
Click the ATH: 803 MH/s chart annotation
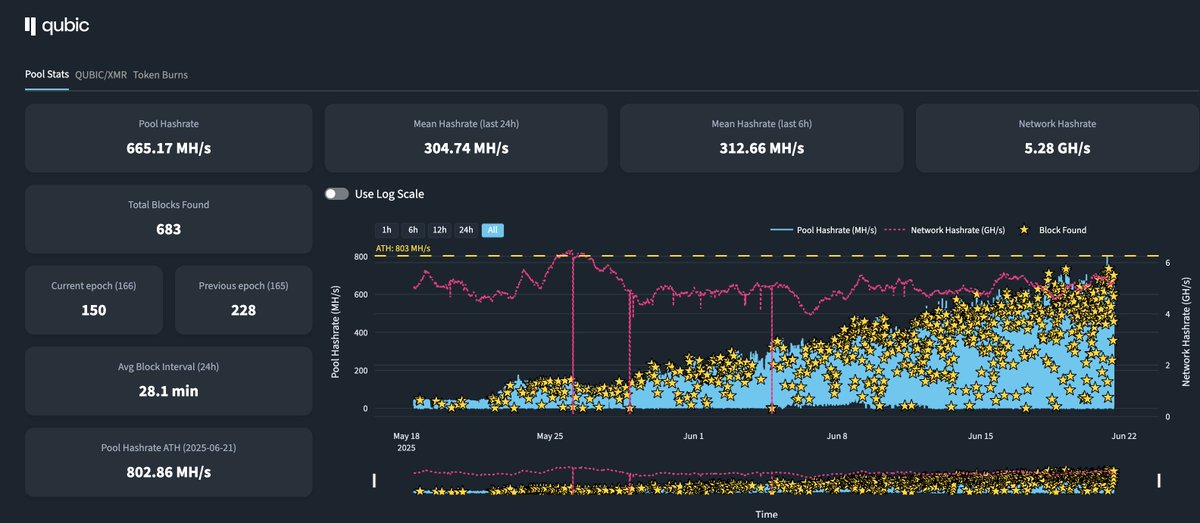(403, 248)
